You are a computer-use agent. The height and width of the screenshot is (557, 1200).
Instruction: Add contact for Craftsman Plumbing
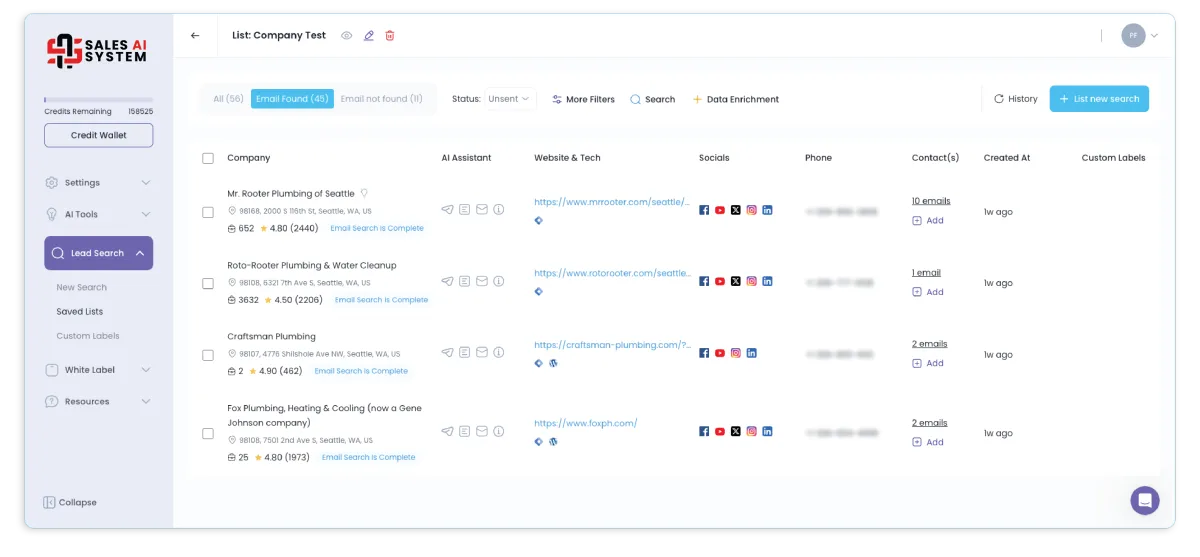[x=928, y=363]
